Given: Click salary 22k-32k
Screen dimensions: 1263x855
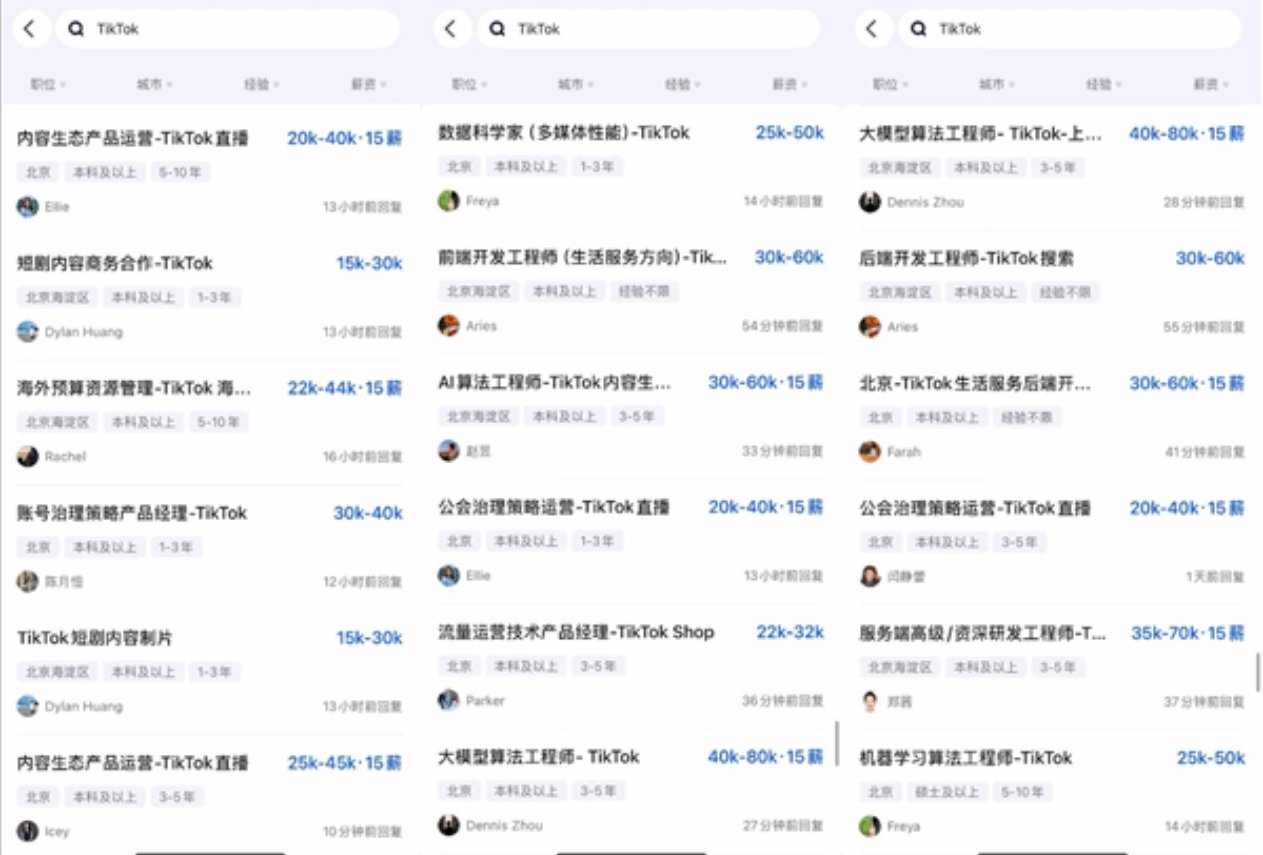Looking at the screenshot, I should click(790, 632).
